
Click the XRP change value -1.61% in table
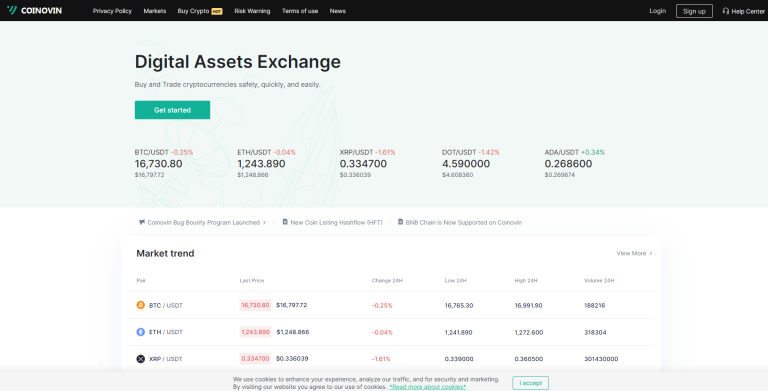(x=381, y=359)
